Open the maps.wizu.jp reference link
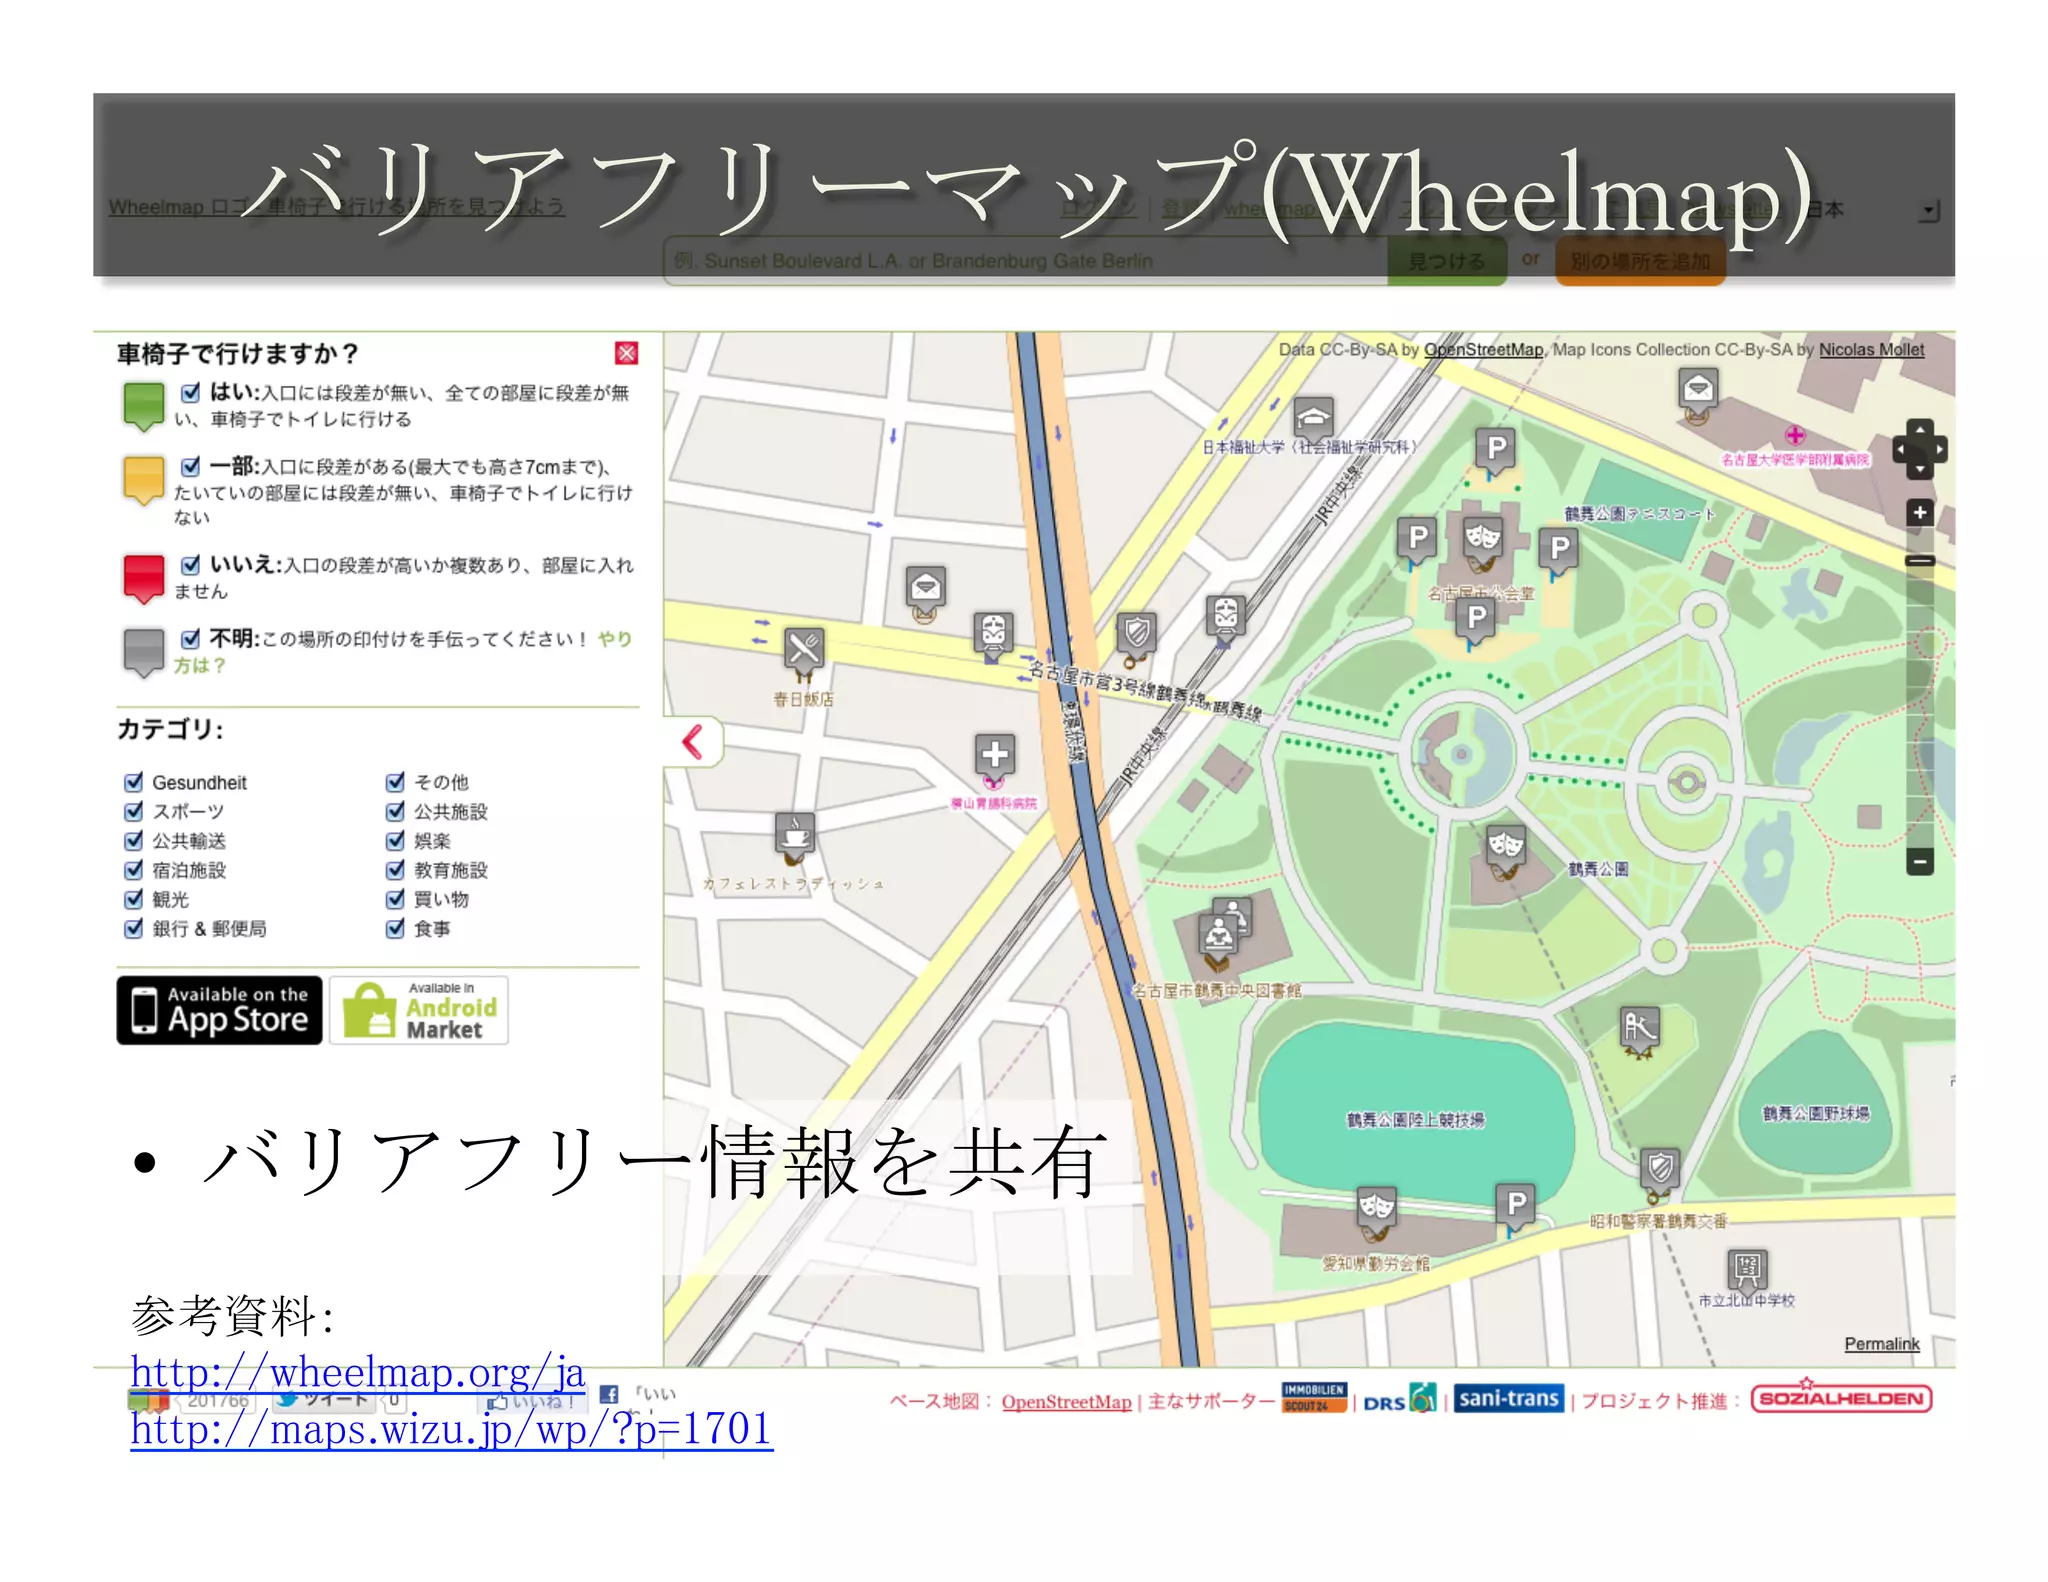 [452, 1428]
